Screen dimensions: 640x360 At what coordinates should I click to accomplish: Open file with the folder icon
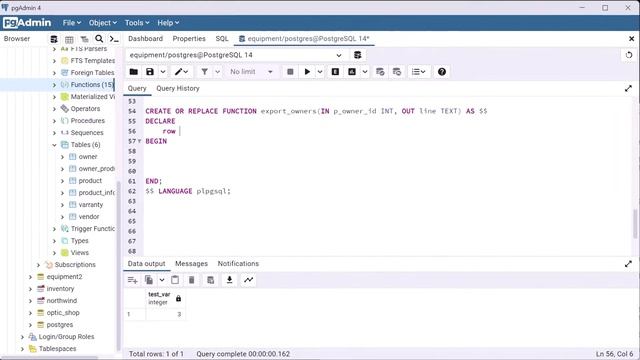click(x=133, y=72)
